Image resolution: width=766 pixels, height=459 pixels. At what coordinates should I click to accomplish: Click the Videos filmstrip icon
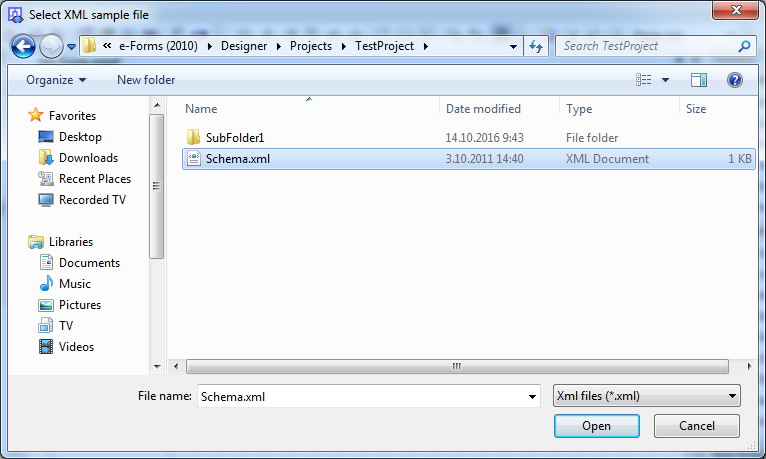[x=46, y=347]
